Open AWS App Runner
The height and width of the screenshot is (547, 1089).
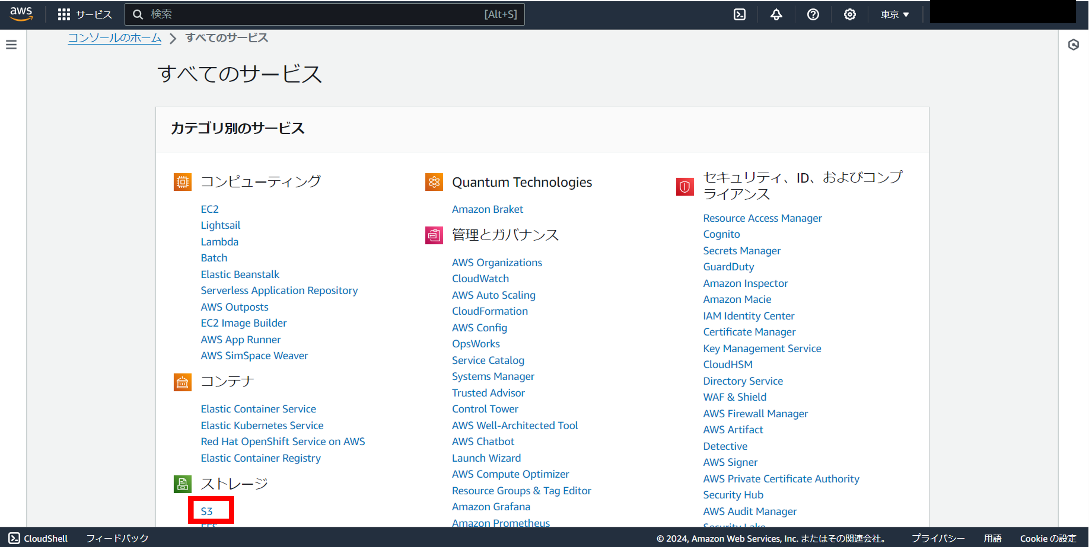(x=241, y=339)
